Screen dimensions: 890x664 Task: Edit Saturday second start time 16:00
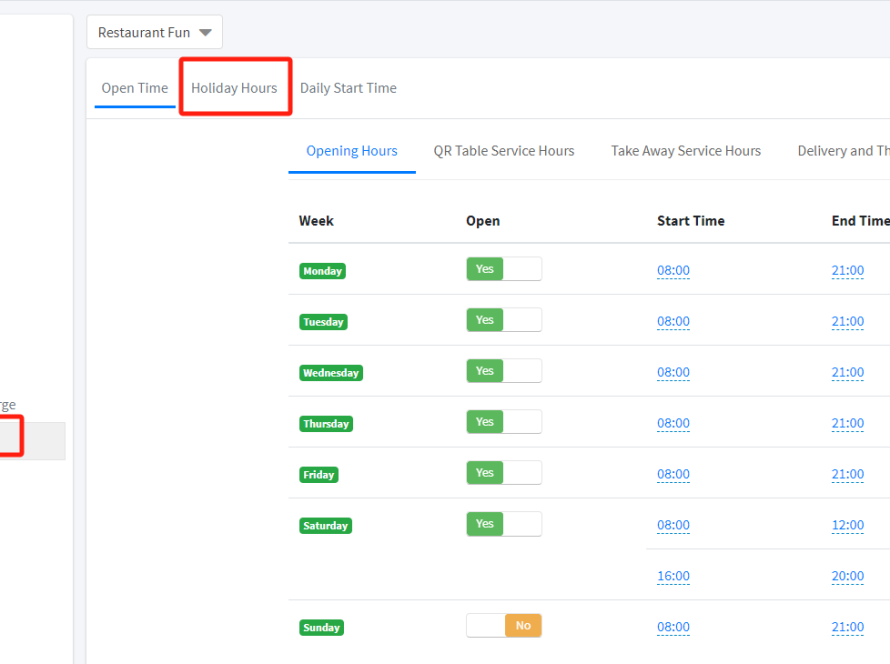[x=673, y=576]
